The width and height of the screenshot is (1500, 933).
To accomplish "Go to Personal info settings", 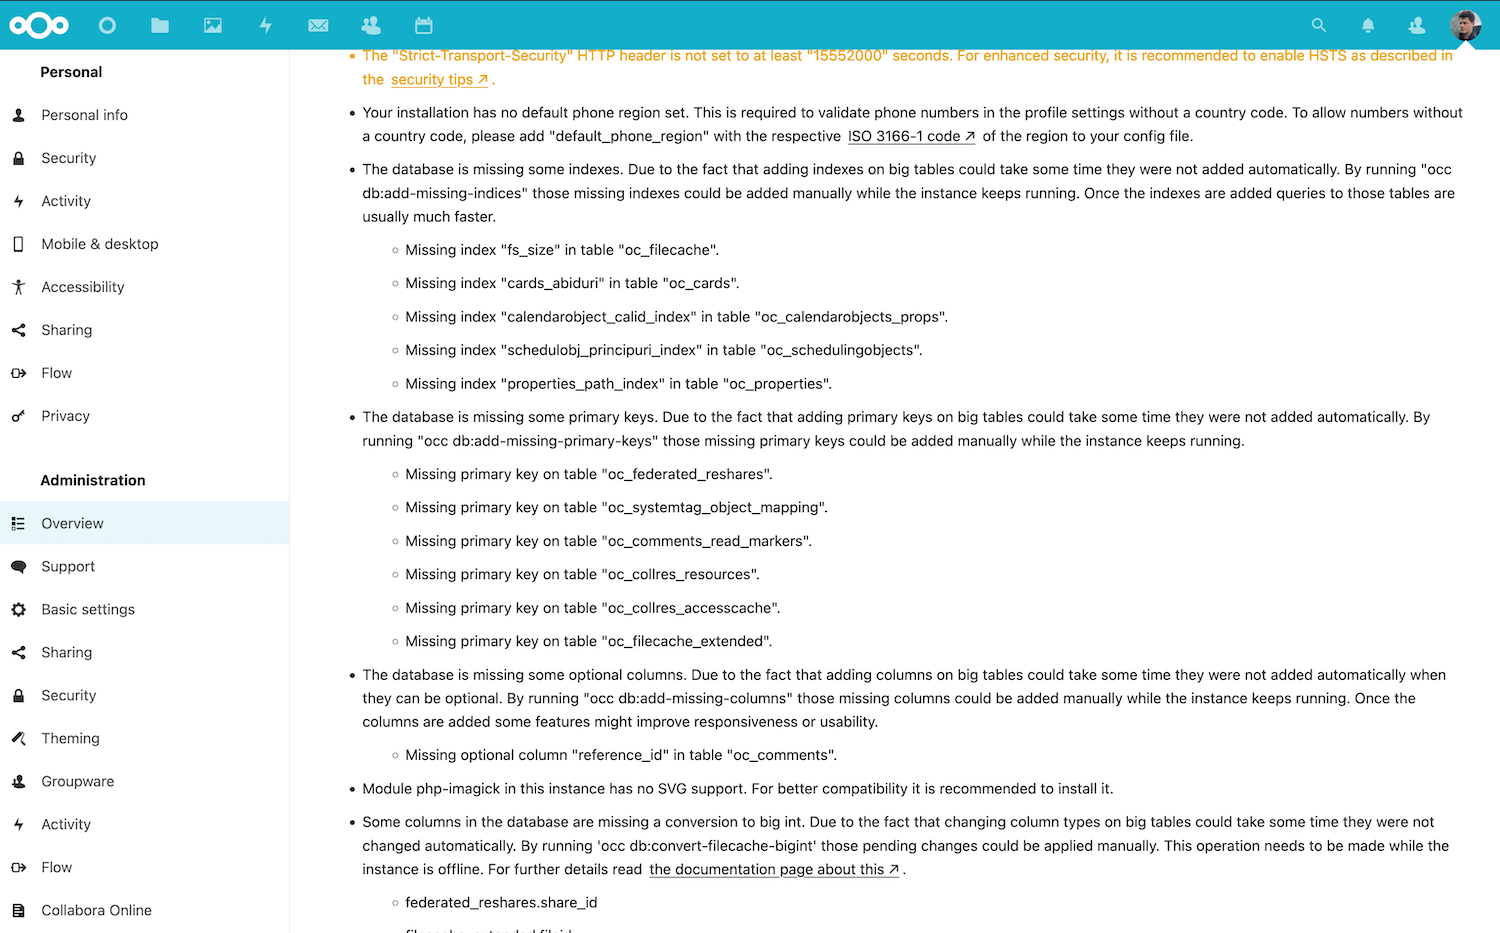I will [x=84, y=115].
